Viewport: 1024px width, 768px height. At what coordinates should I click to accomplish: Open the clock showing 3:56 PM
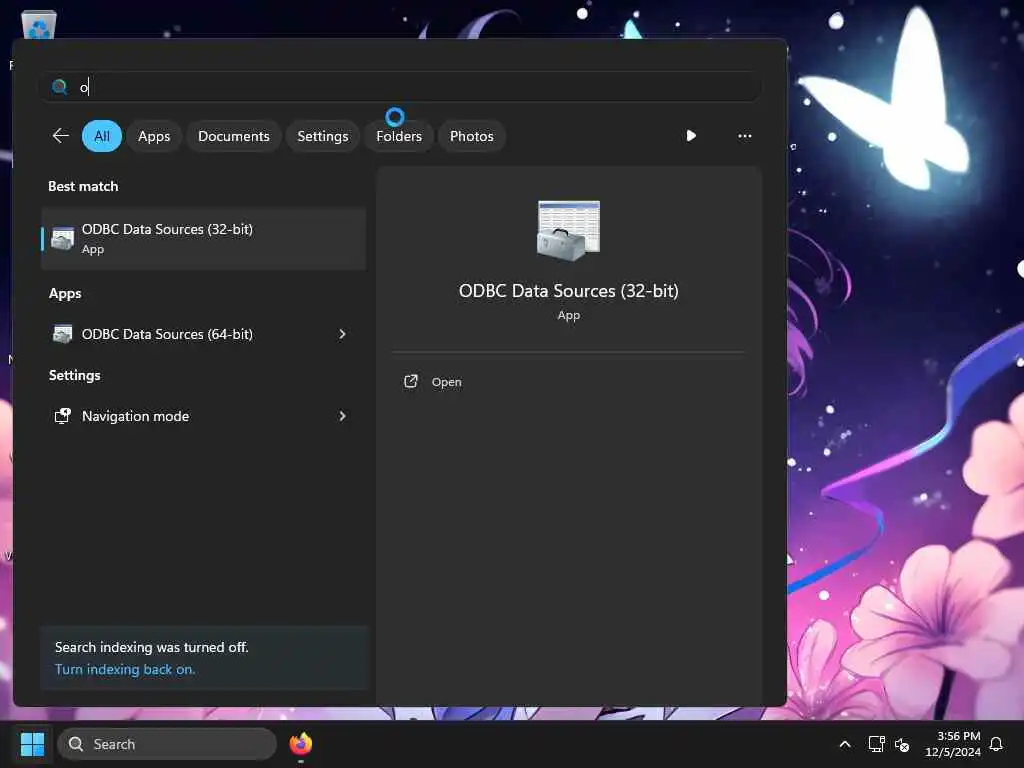pyautogui.click(x=952, y=744)
